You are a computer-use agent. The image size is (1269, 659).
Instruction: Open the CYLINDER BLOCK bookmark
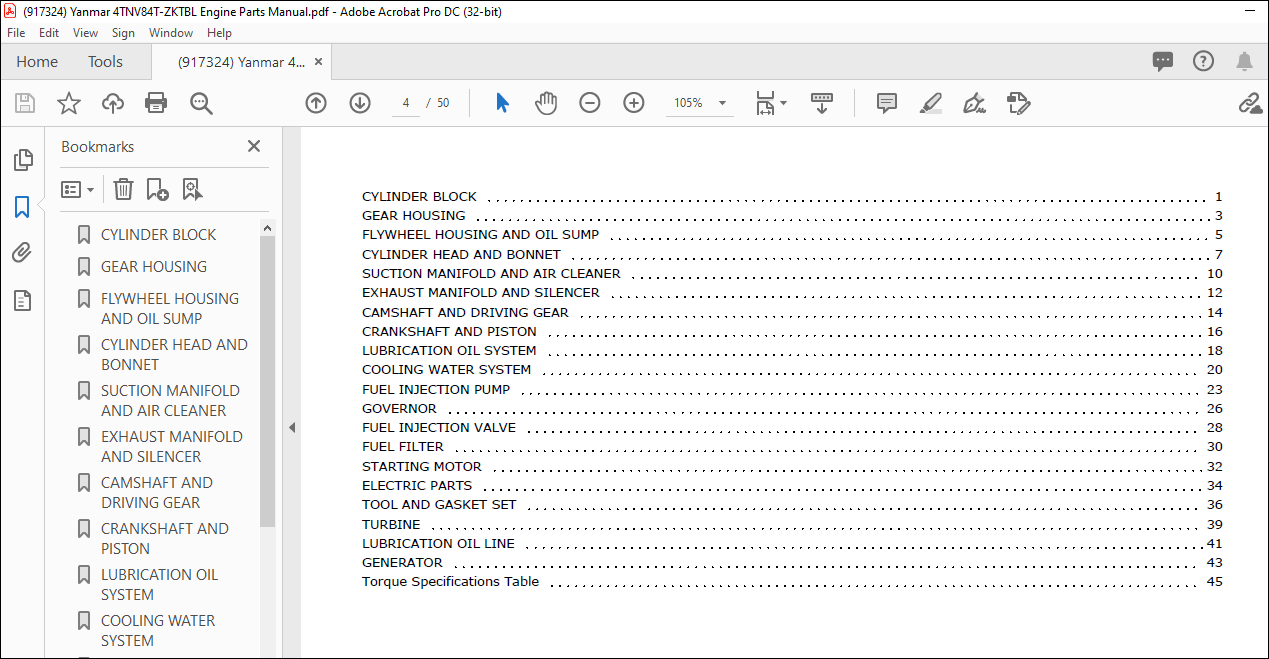click(158, 234)
